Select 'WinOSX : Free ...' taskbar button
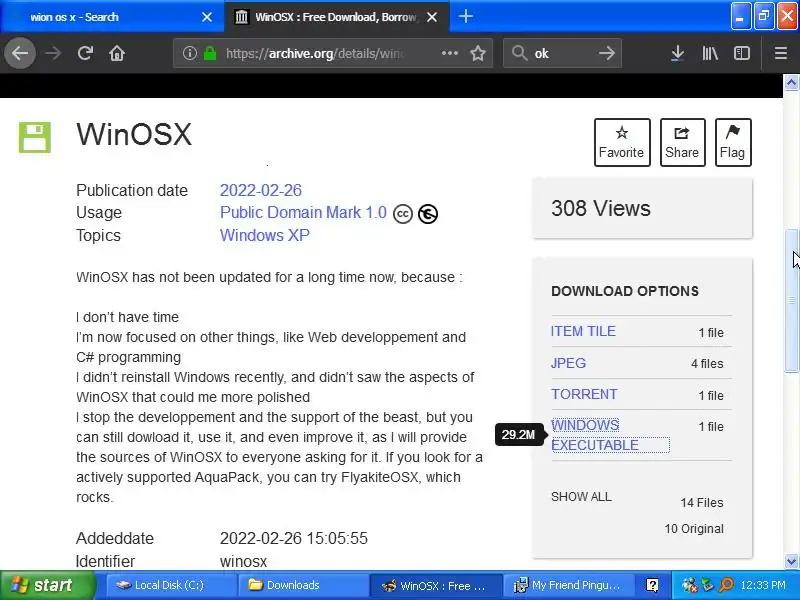The height and width of the screenshot is (600, 800). (x=435, y=585)
